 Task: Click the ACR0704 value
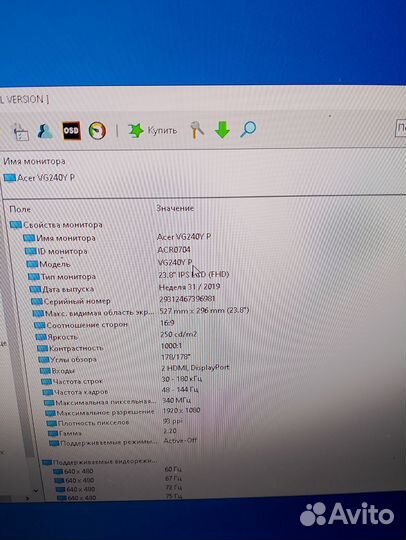[174, 249]
